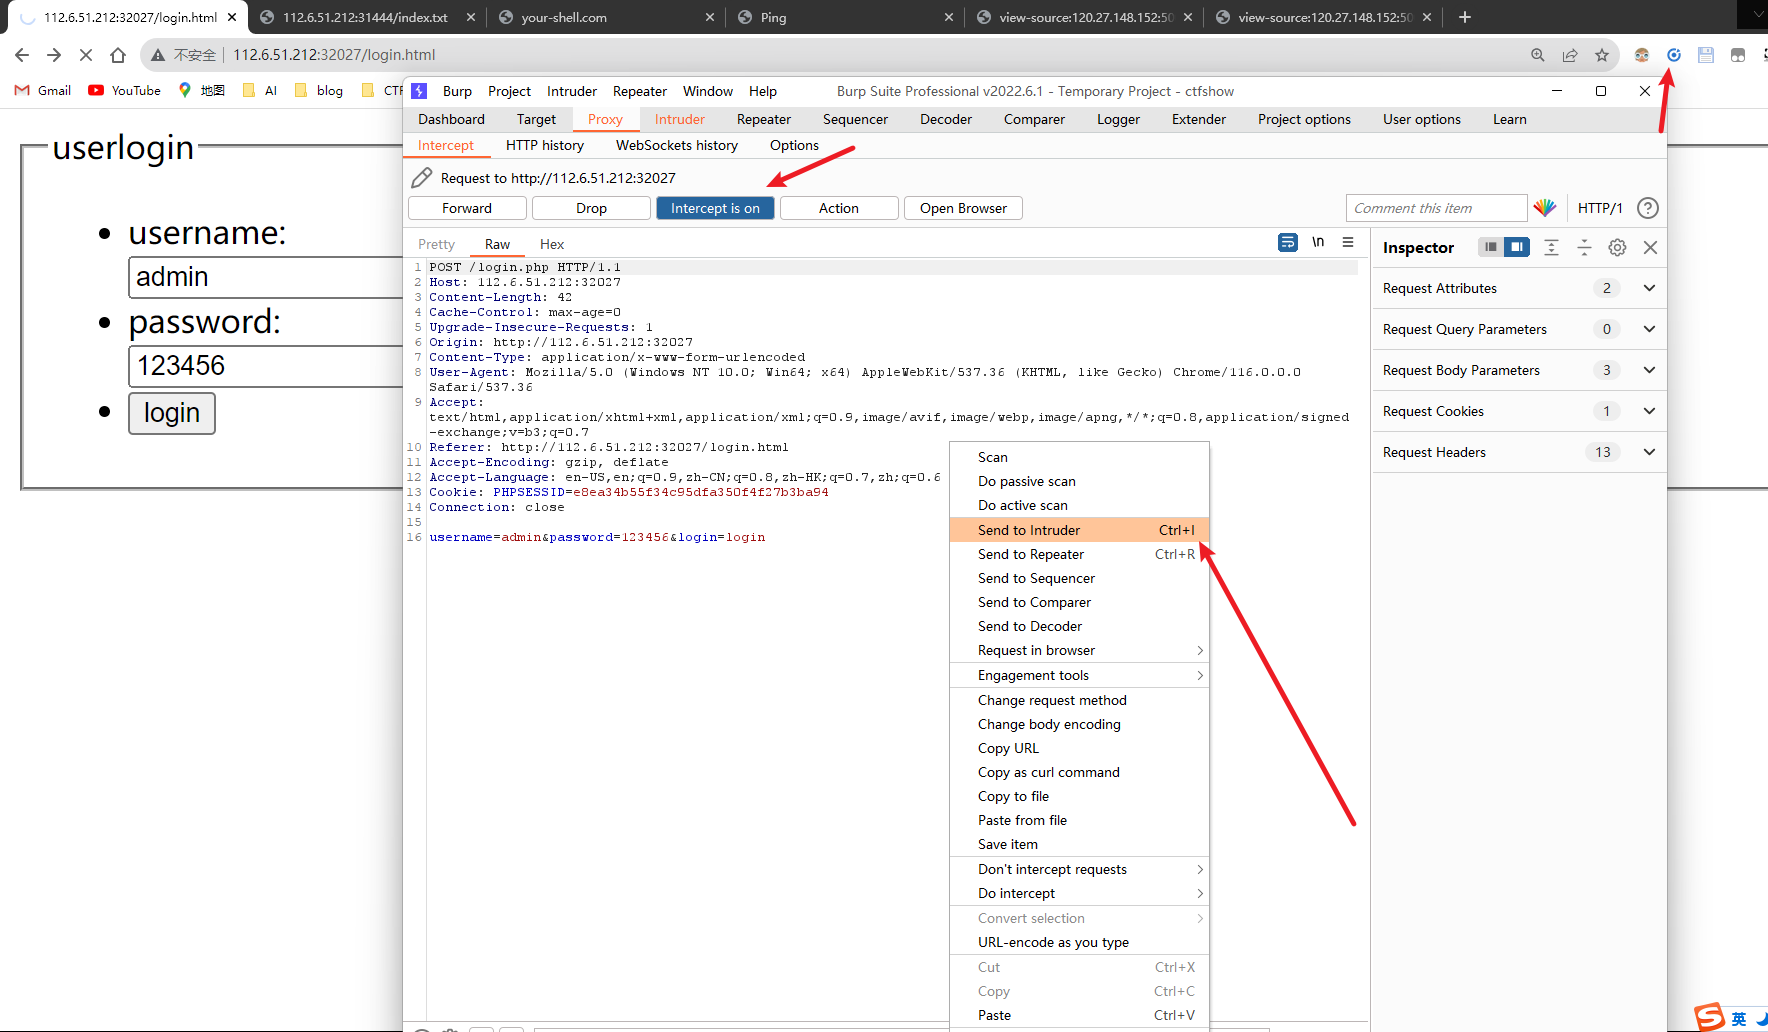Click the Forward button
Image resolution: width=1768 pixels, height=1032 pixels.
click(467, 208)
